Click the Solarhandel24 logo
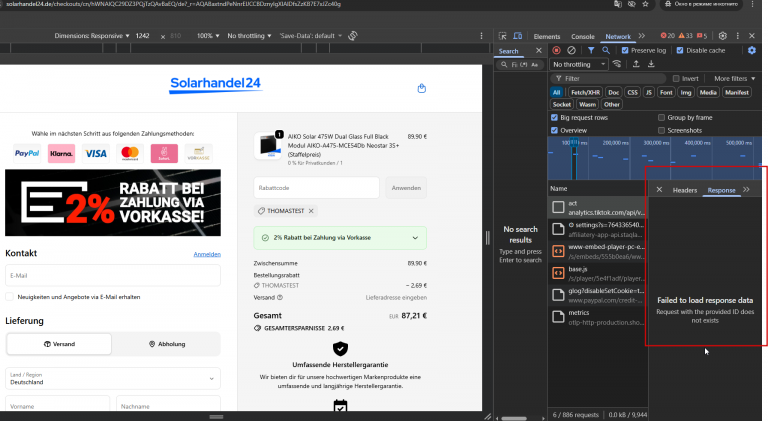 tap(215, 84)
